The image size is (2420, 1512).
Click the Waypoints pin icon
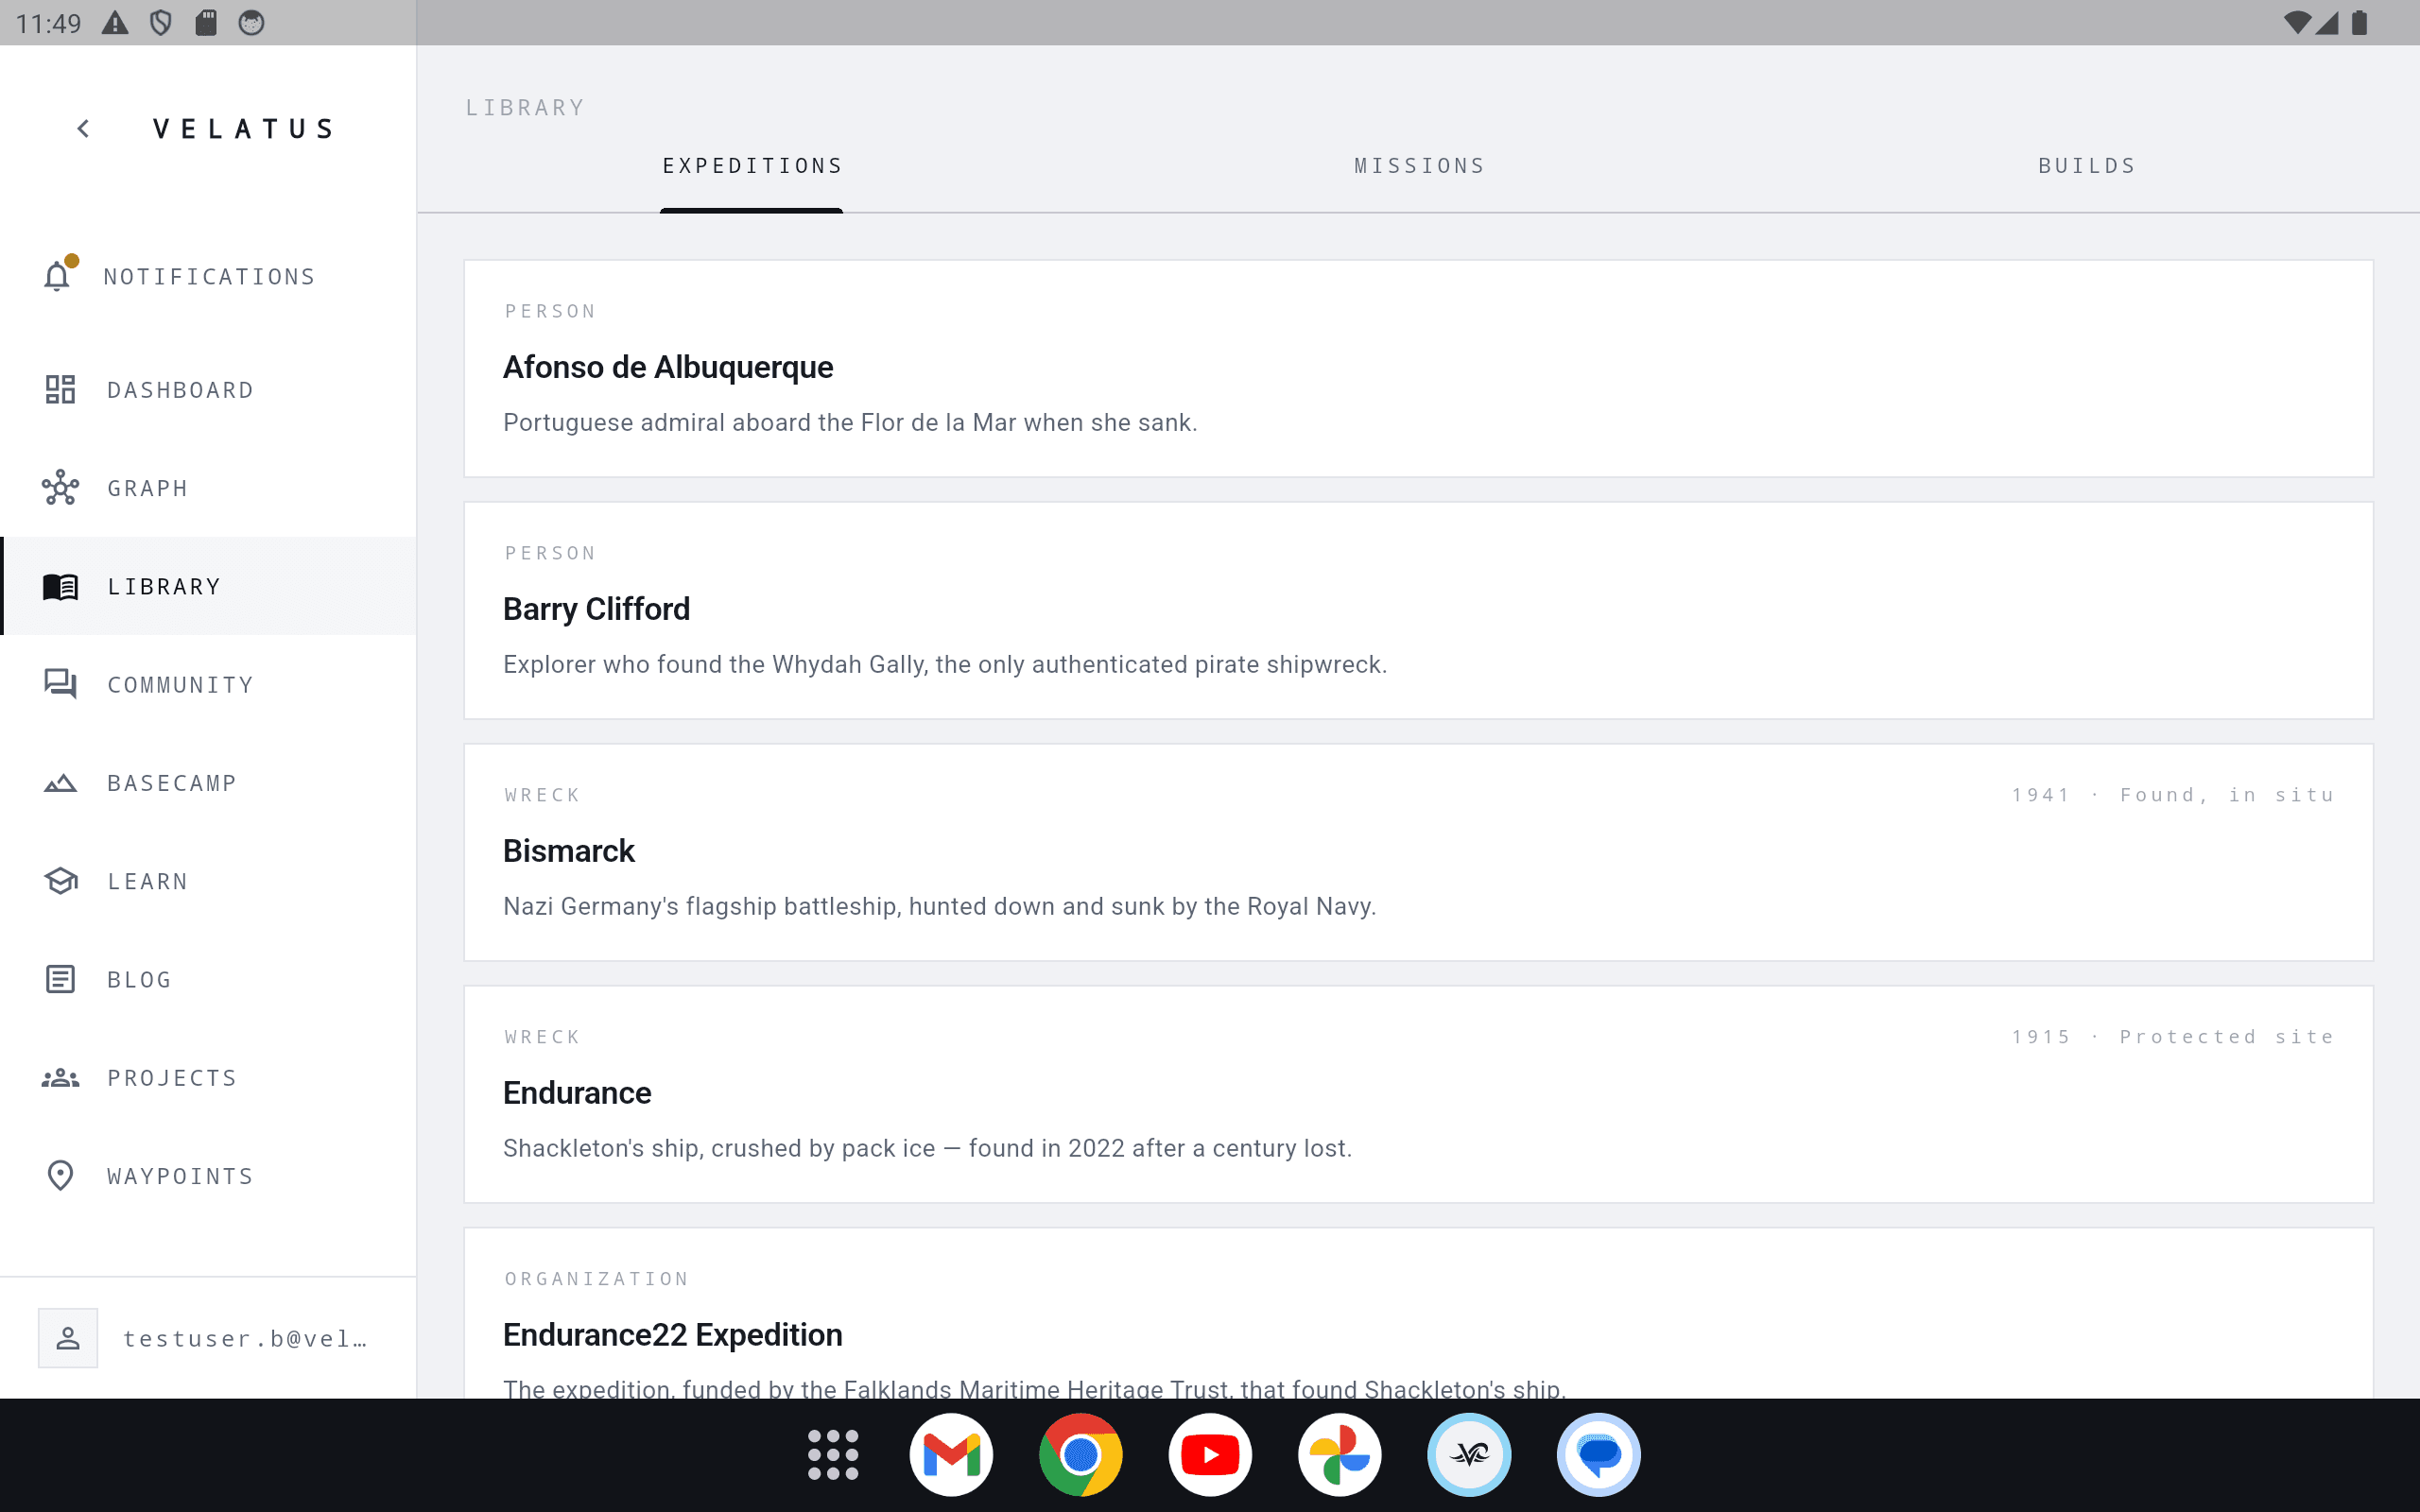point(60,1176)
